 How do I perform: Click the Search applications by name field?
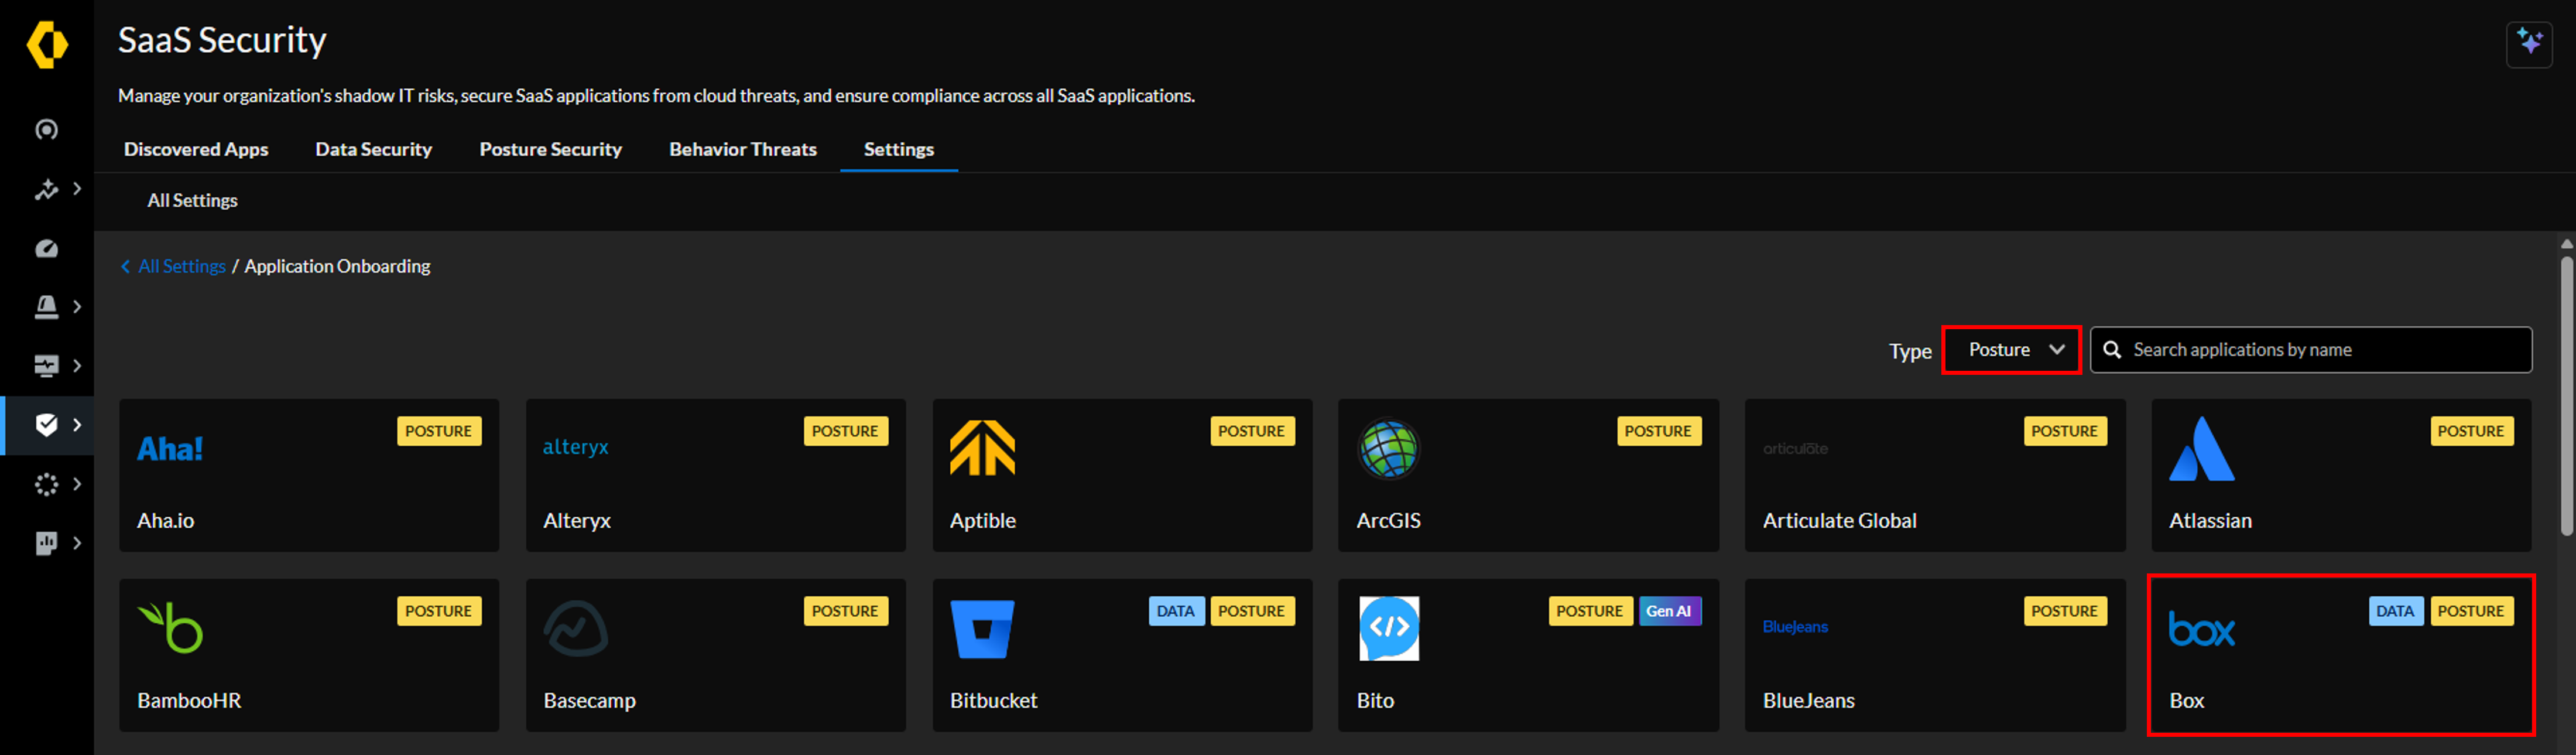tap(2311, 350)
